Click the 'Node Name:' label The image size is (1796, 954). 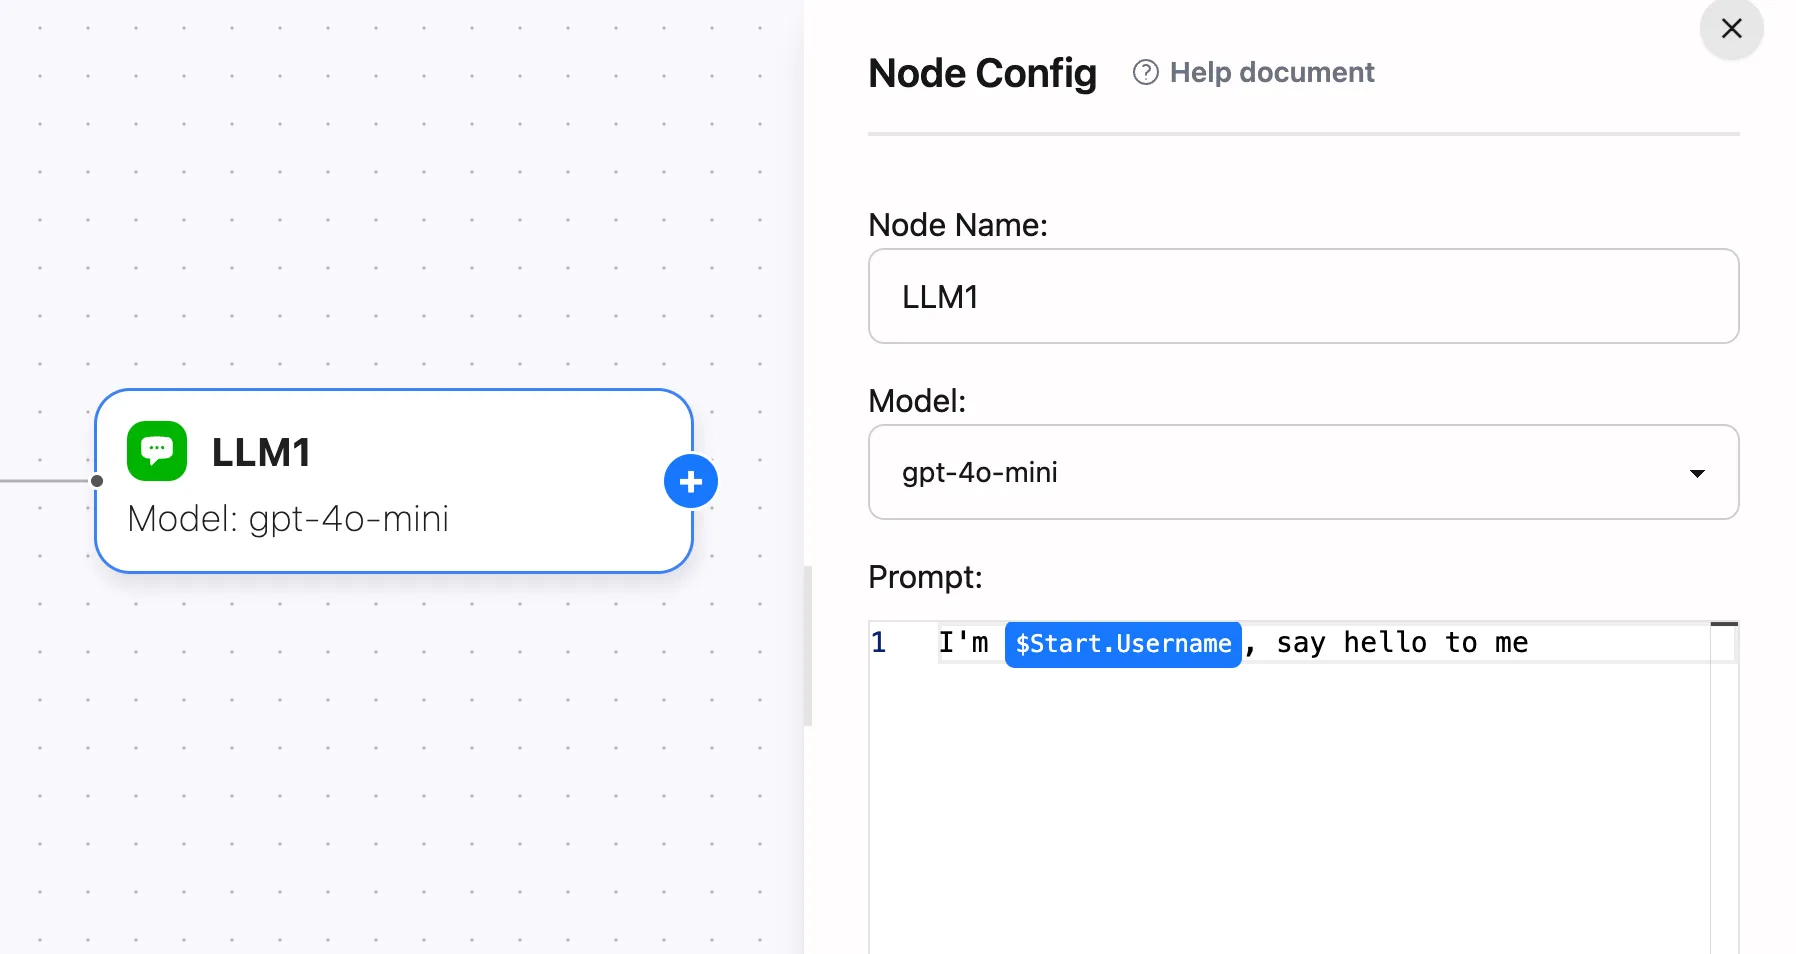957,225
